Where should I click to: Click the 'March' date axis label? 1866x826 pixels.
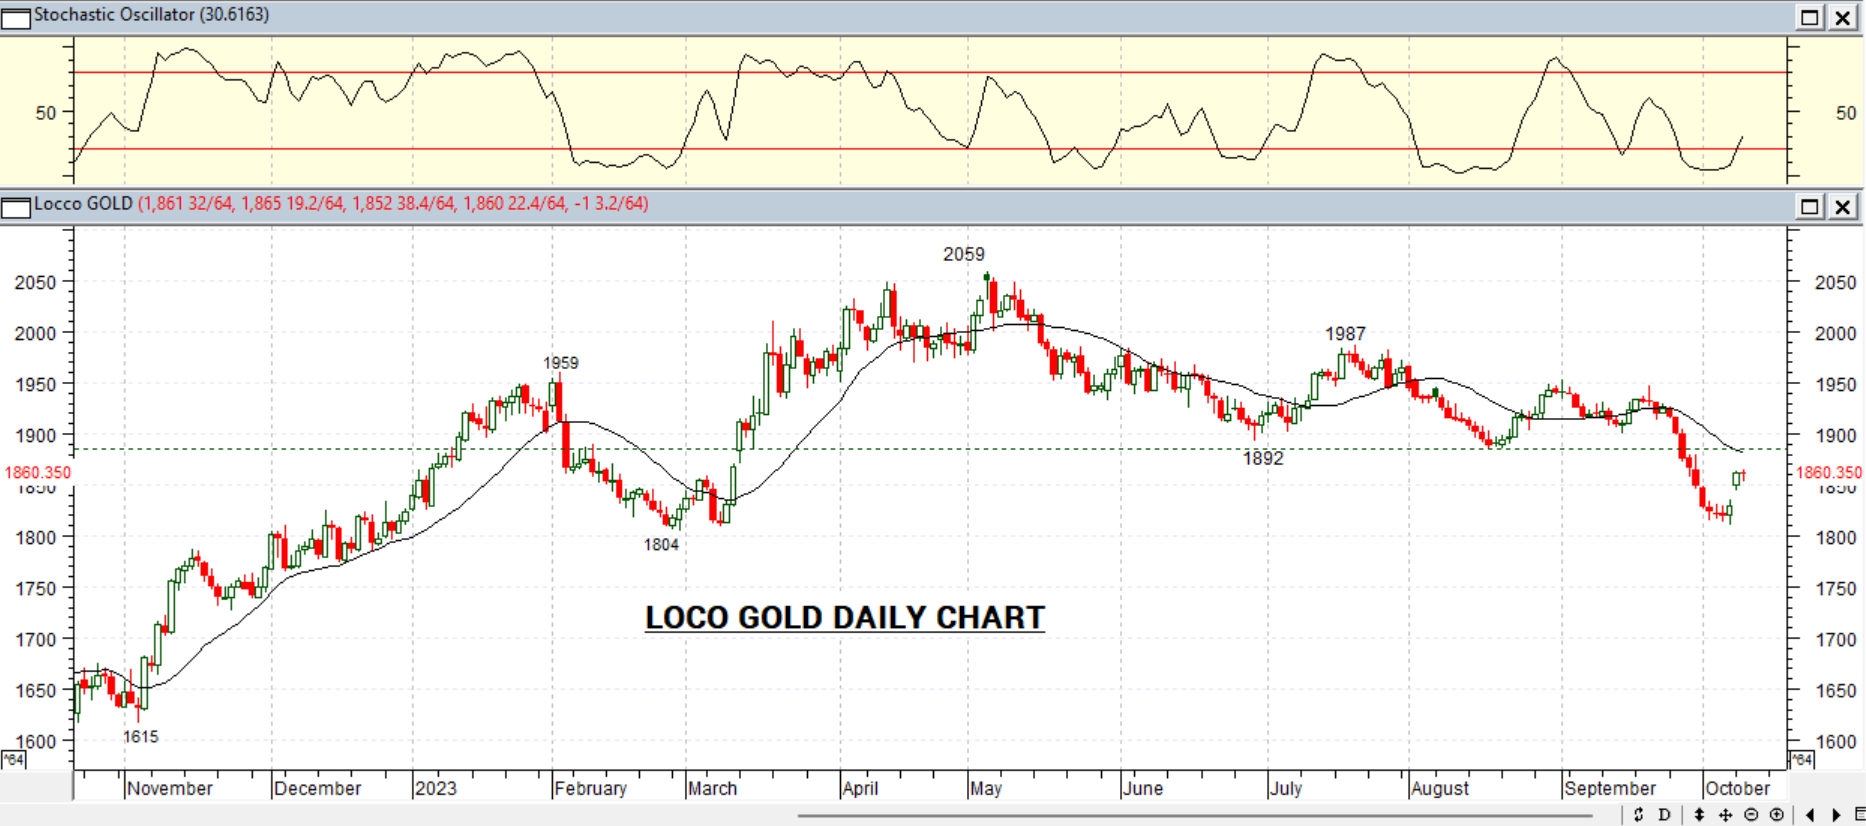point(712,788)
